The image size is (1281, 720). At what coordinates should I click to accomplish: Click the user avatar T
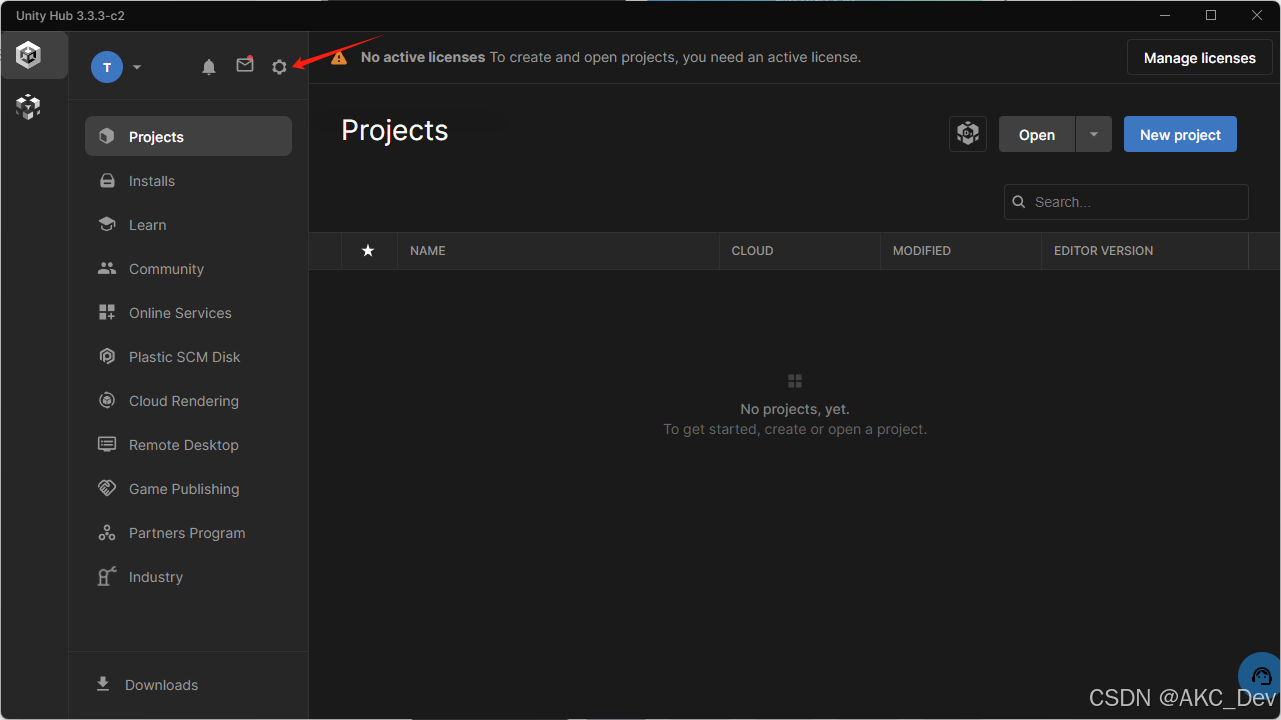pos(107,67)
